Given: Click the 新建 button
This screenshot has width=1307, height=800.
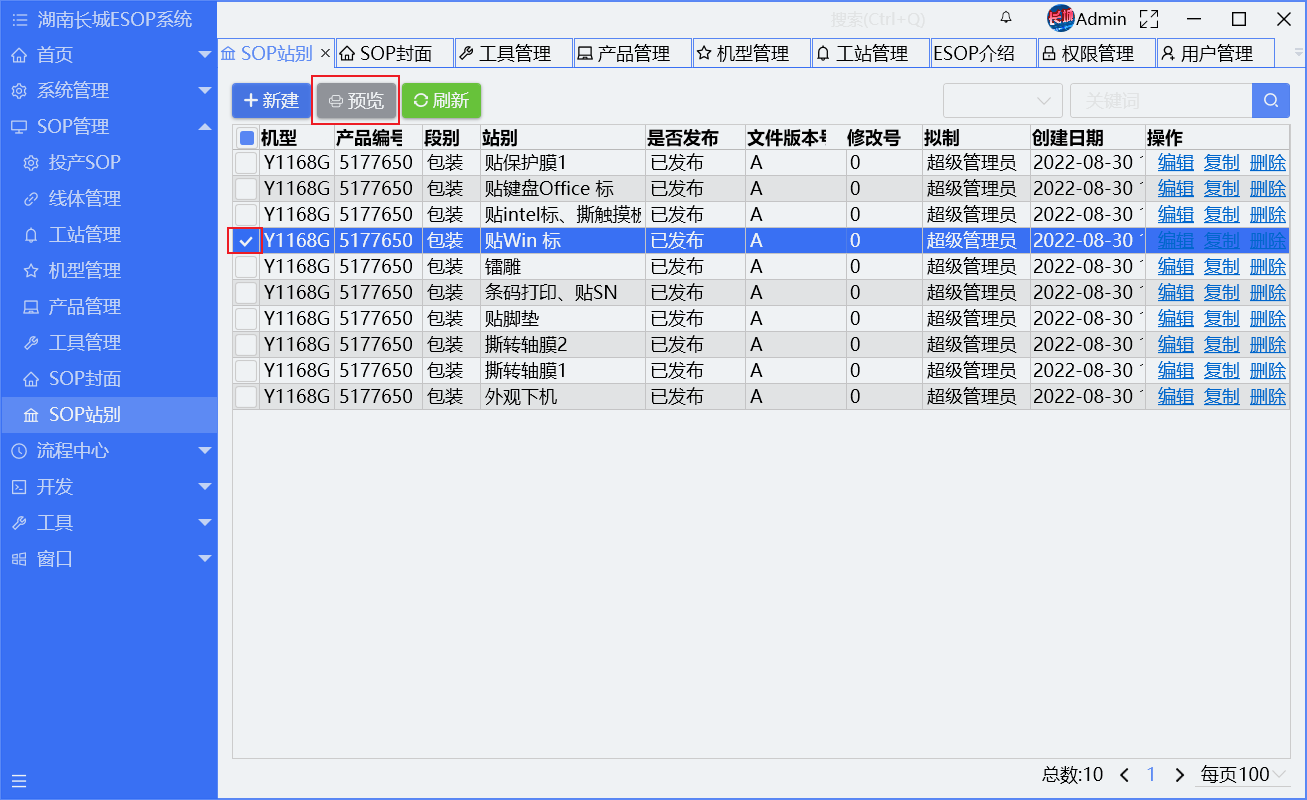Looking at the screenshot, I should 272,100.
